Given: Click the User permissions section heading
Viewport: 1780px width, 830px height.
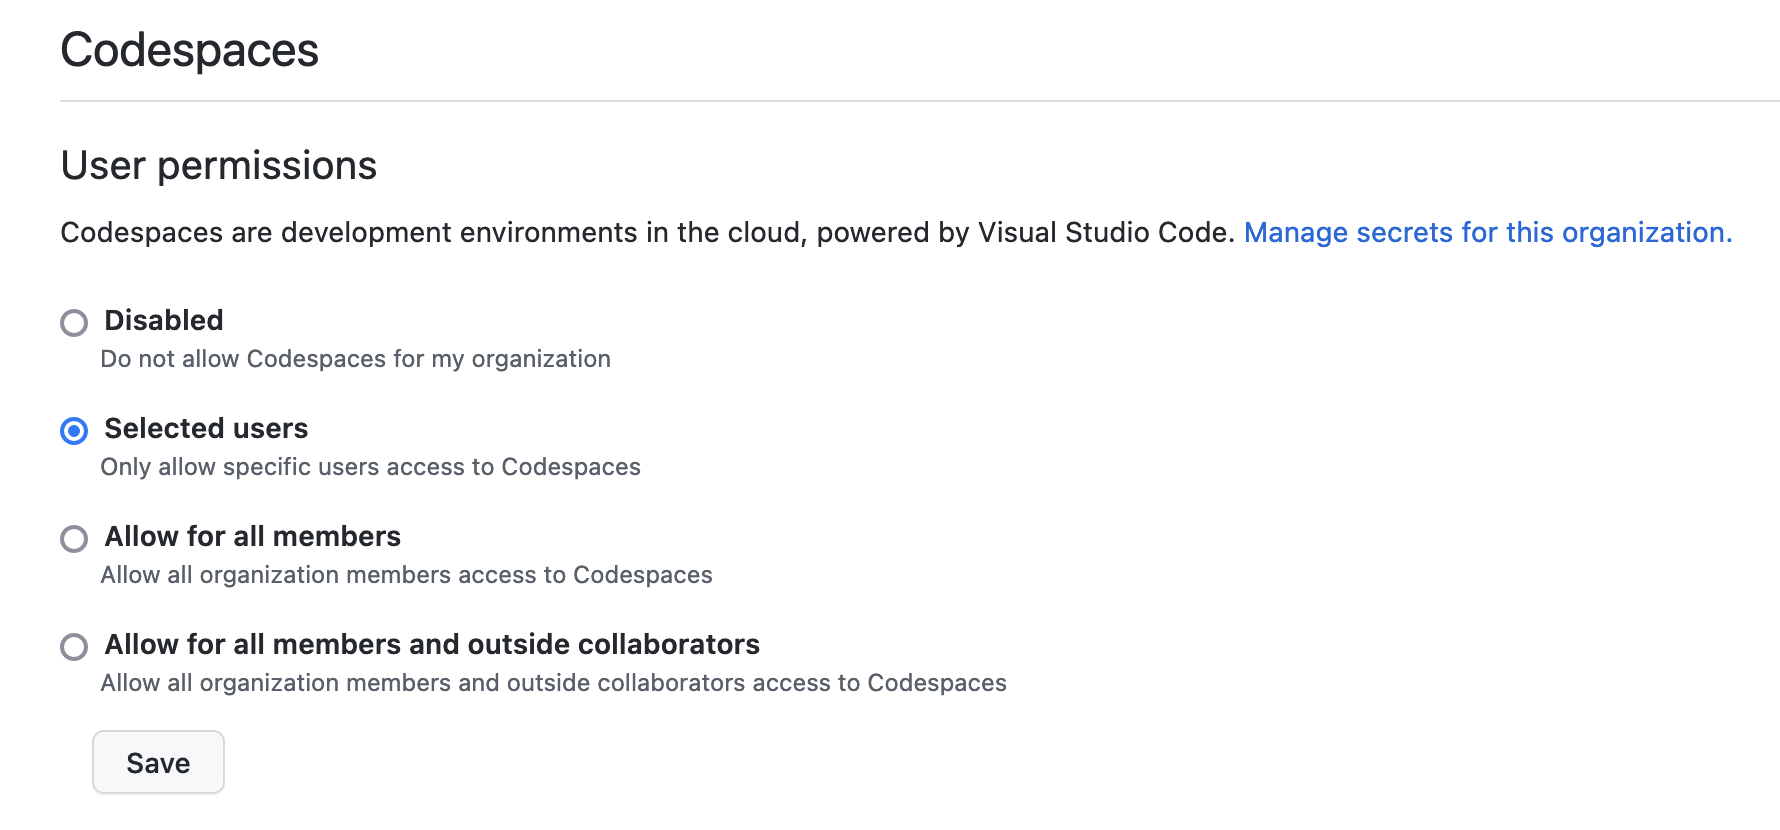Looking at the screenshot, I should tap(219, 166).
